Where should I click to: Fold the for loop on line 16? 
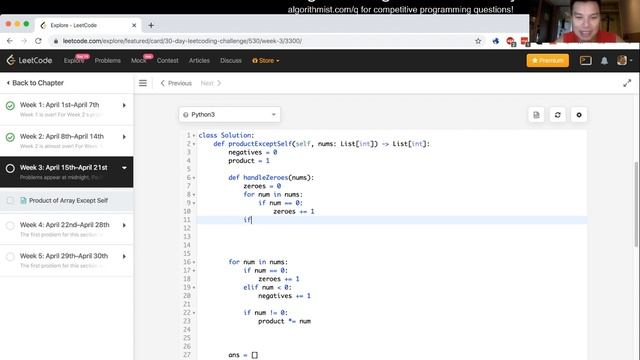coord(194,262)
